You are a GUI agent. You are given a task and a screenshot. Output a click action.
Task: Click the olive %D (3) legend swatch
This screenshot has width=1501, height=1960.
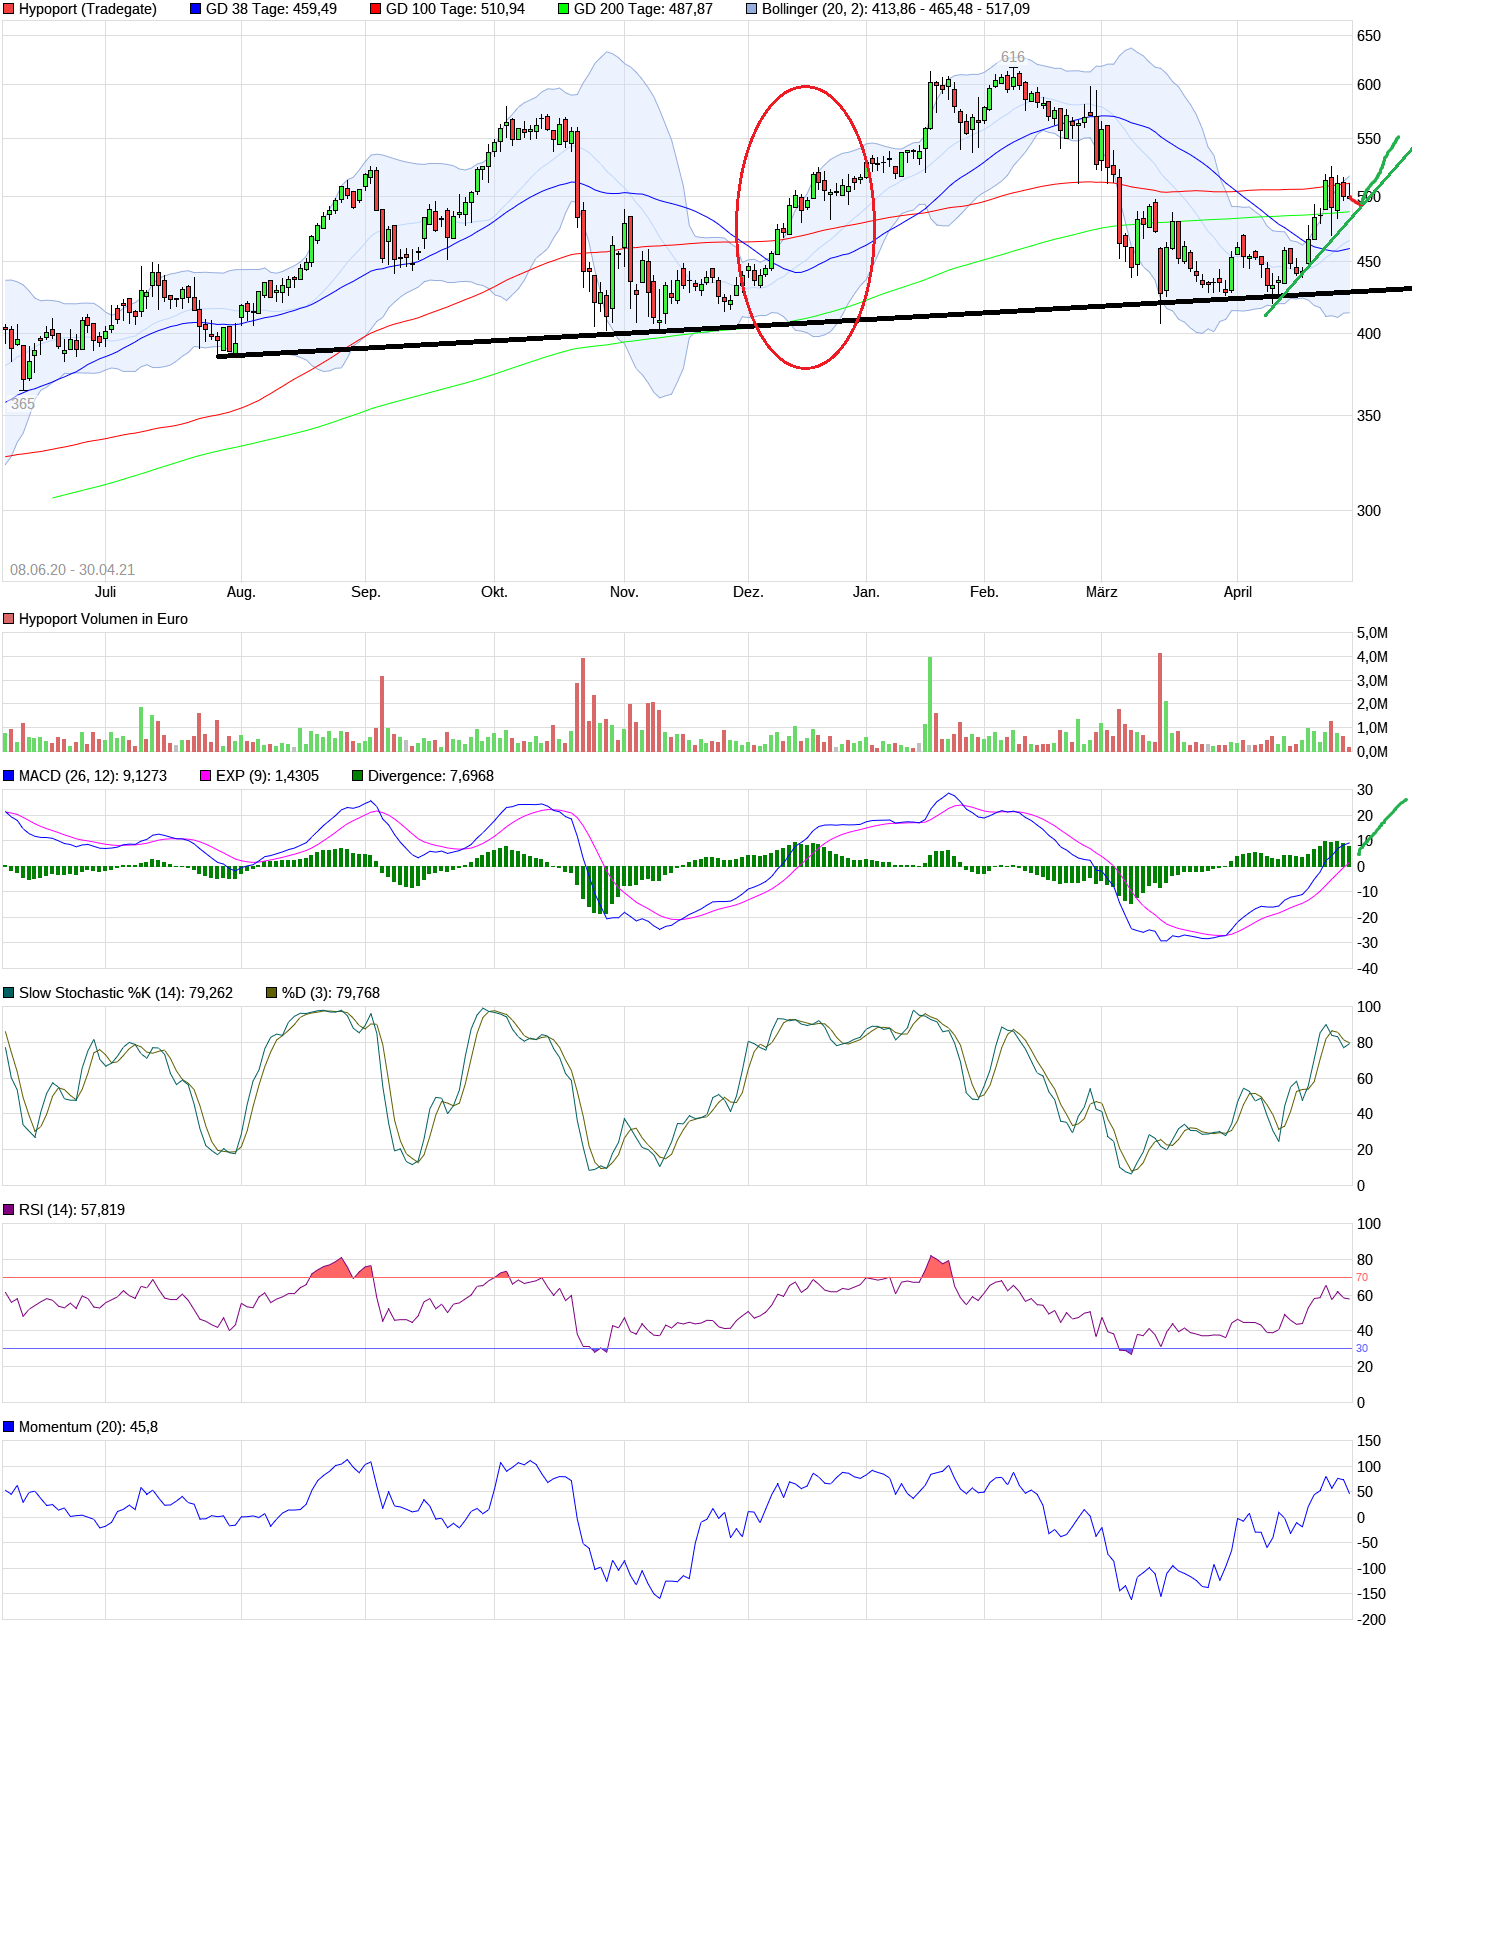tap(272, 993)
